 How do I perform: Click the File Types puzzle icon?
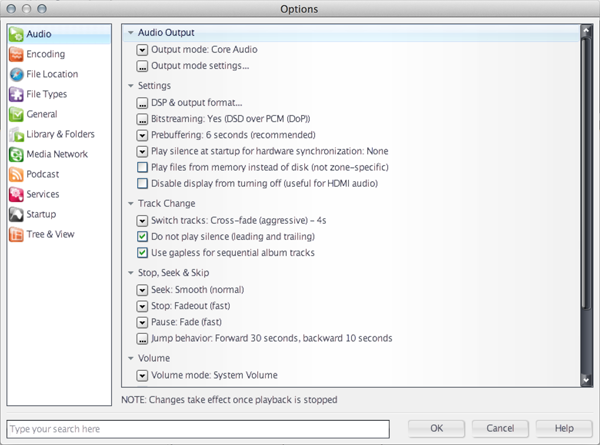click(x=16, y=94)
